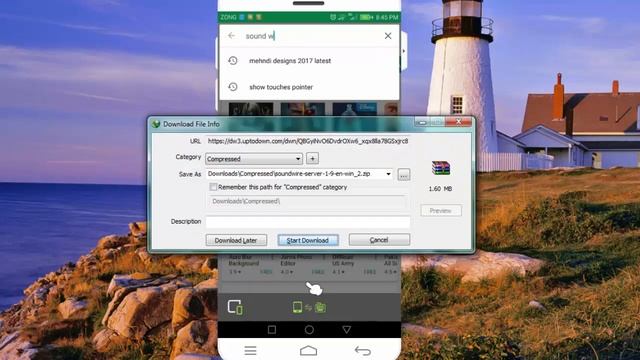Click the screen mirror device icon
640x360 pixels.
235,307
